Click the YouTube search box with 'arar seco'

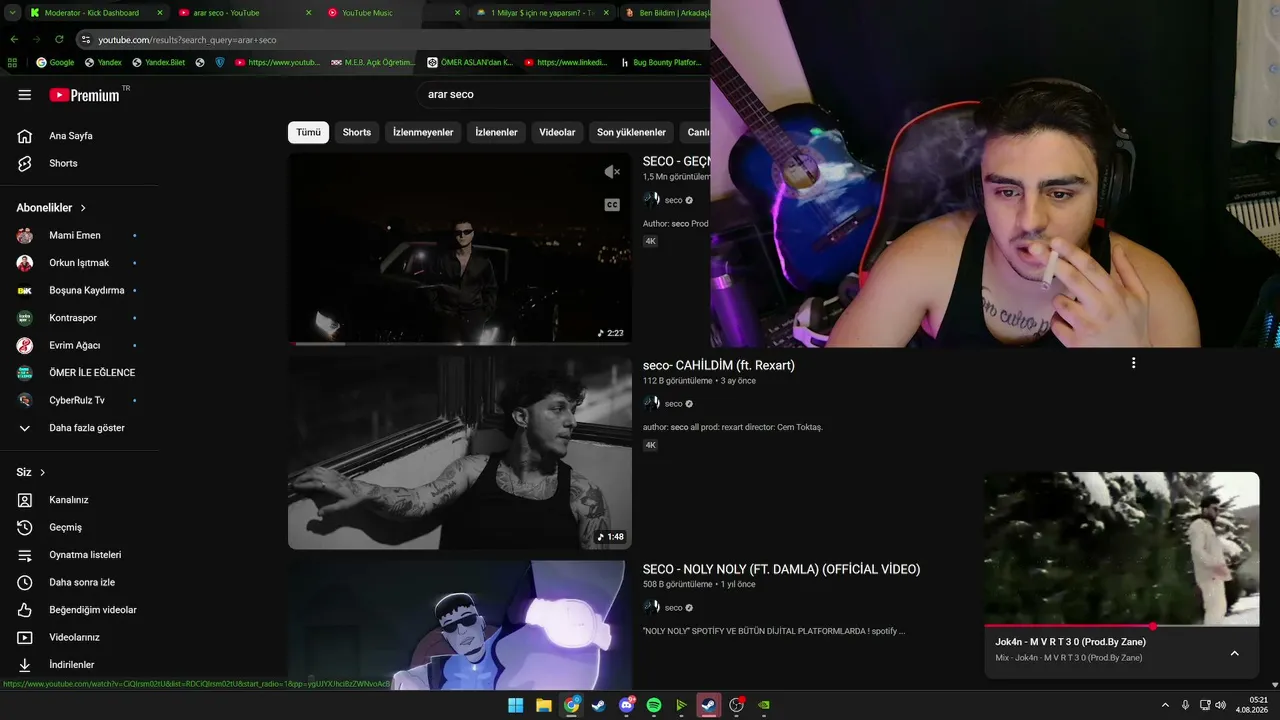(565, 94)
